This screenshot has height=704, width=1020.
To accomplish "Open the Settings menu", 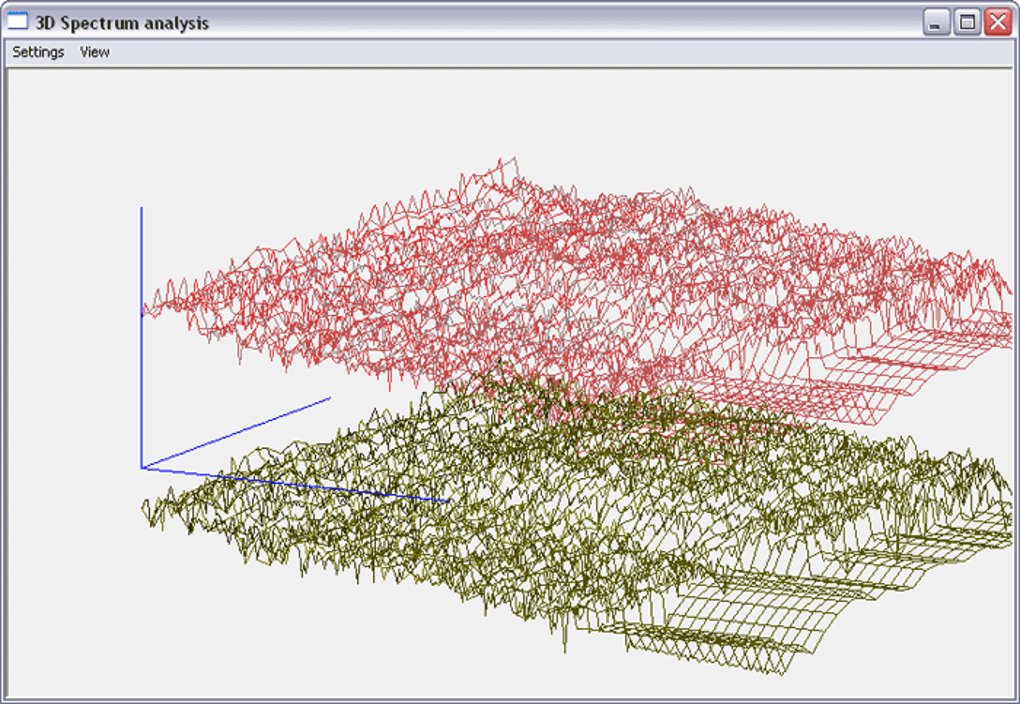I will pos(38,52).
